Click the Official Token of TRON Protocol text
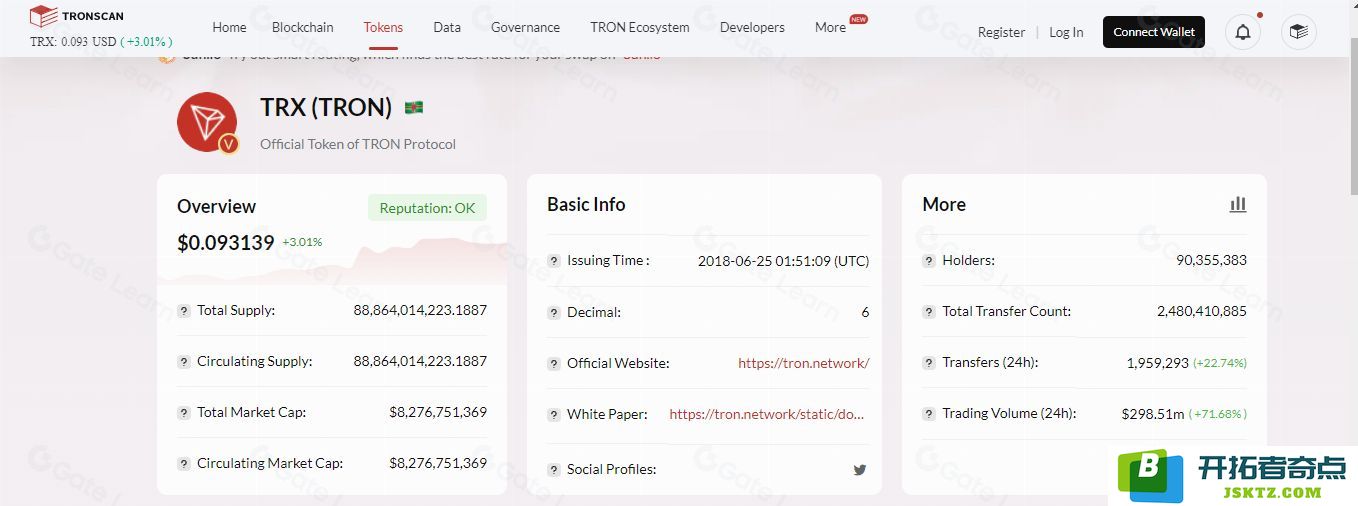The image size is (1358, 506). click(358, 144)
